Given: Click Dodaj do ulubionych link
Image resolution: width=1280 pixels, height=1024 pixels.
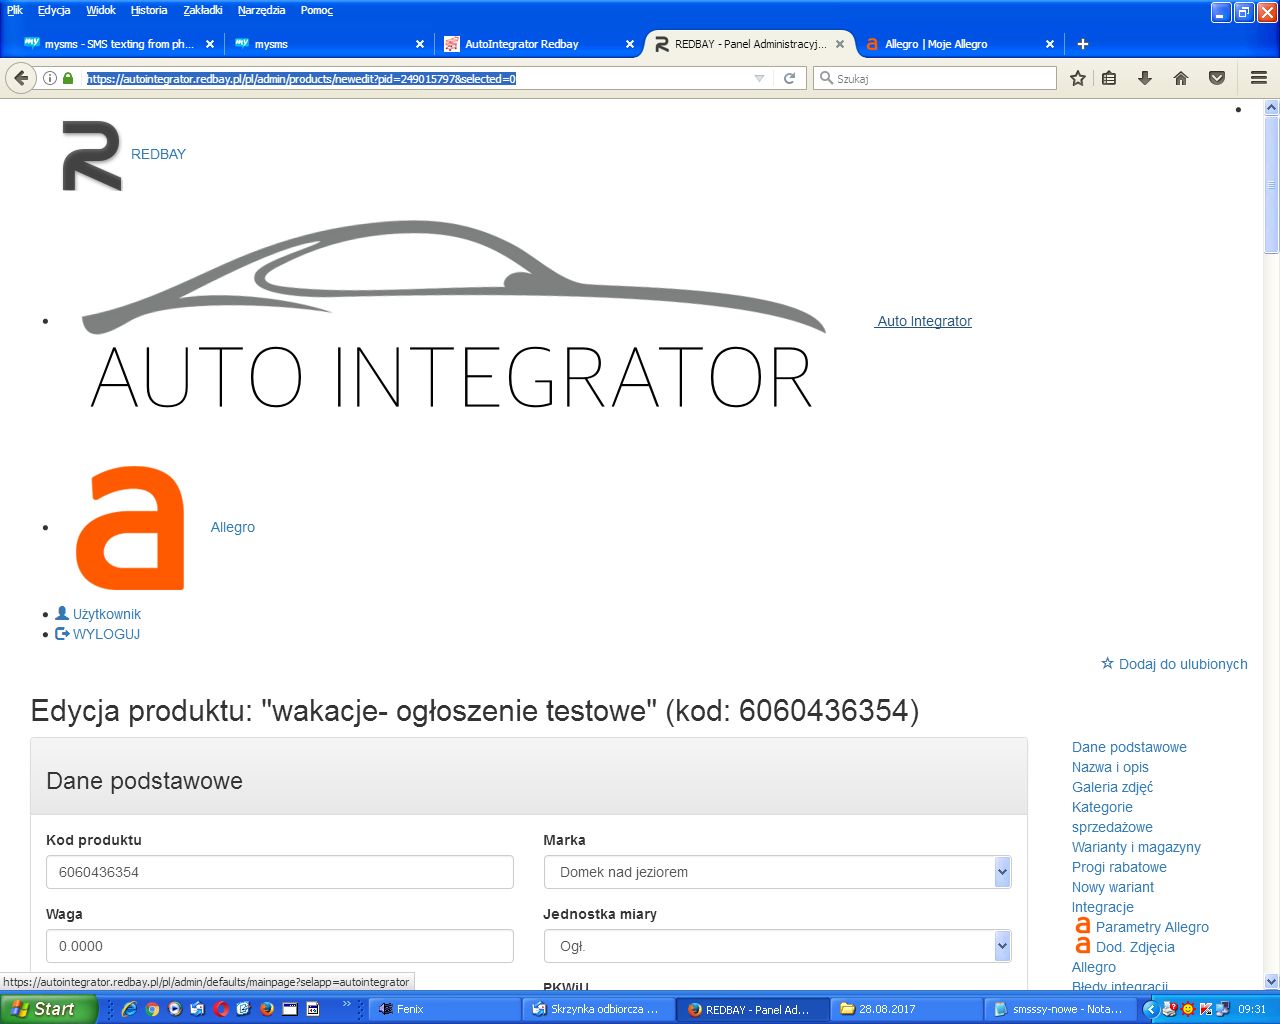Looking at the screenshot, I should pyautogui.click(x=1182, y=664).
